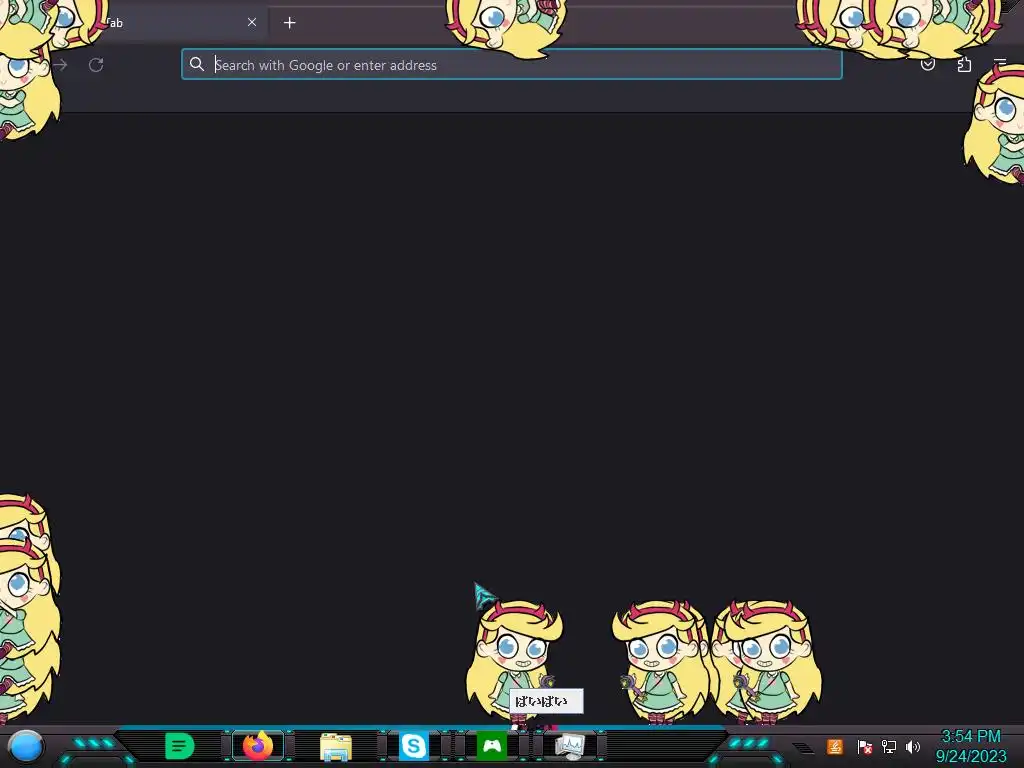Image resolution: width=1024 pixels, height=768 pixels.
Task: Open the Firefox hamburger application menu
Action: (1000, 63)
